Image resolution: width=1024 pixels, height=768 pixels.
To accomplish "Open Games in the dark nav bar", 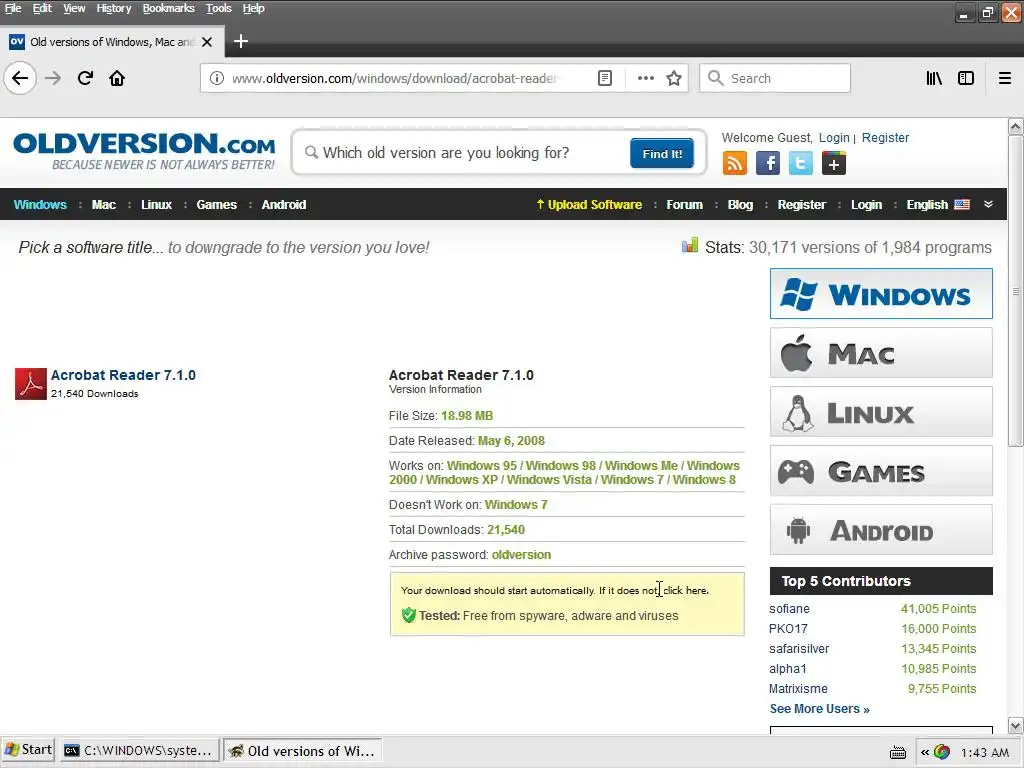I will click(x=217, y=204).
